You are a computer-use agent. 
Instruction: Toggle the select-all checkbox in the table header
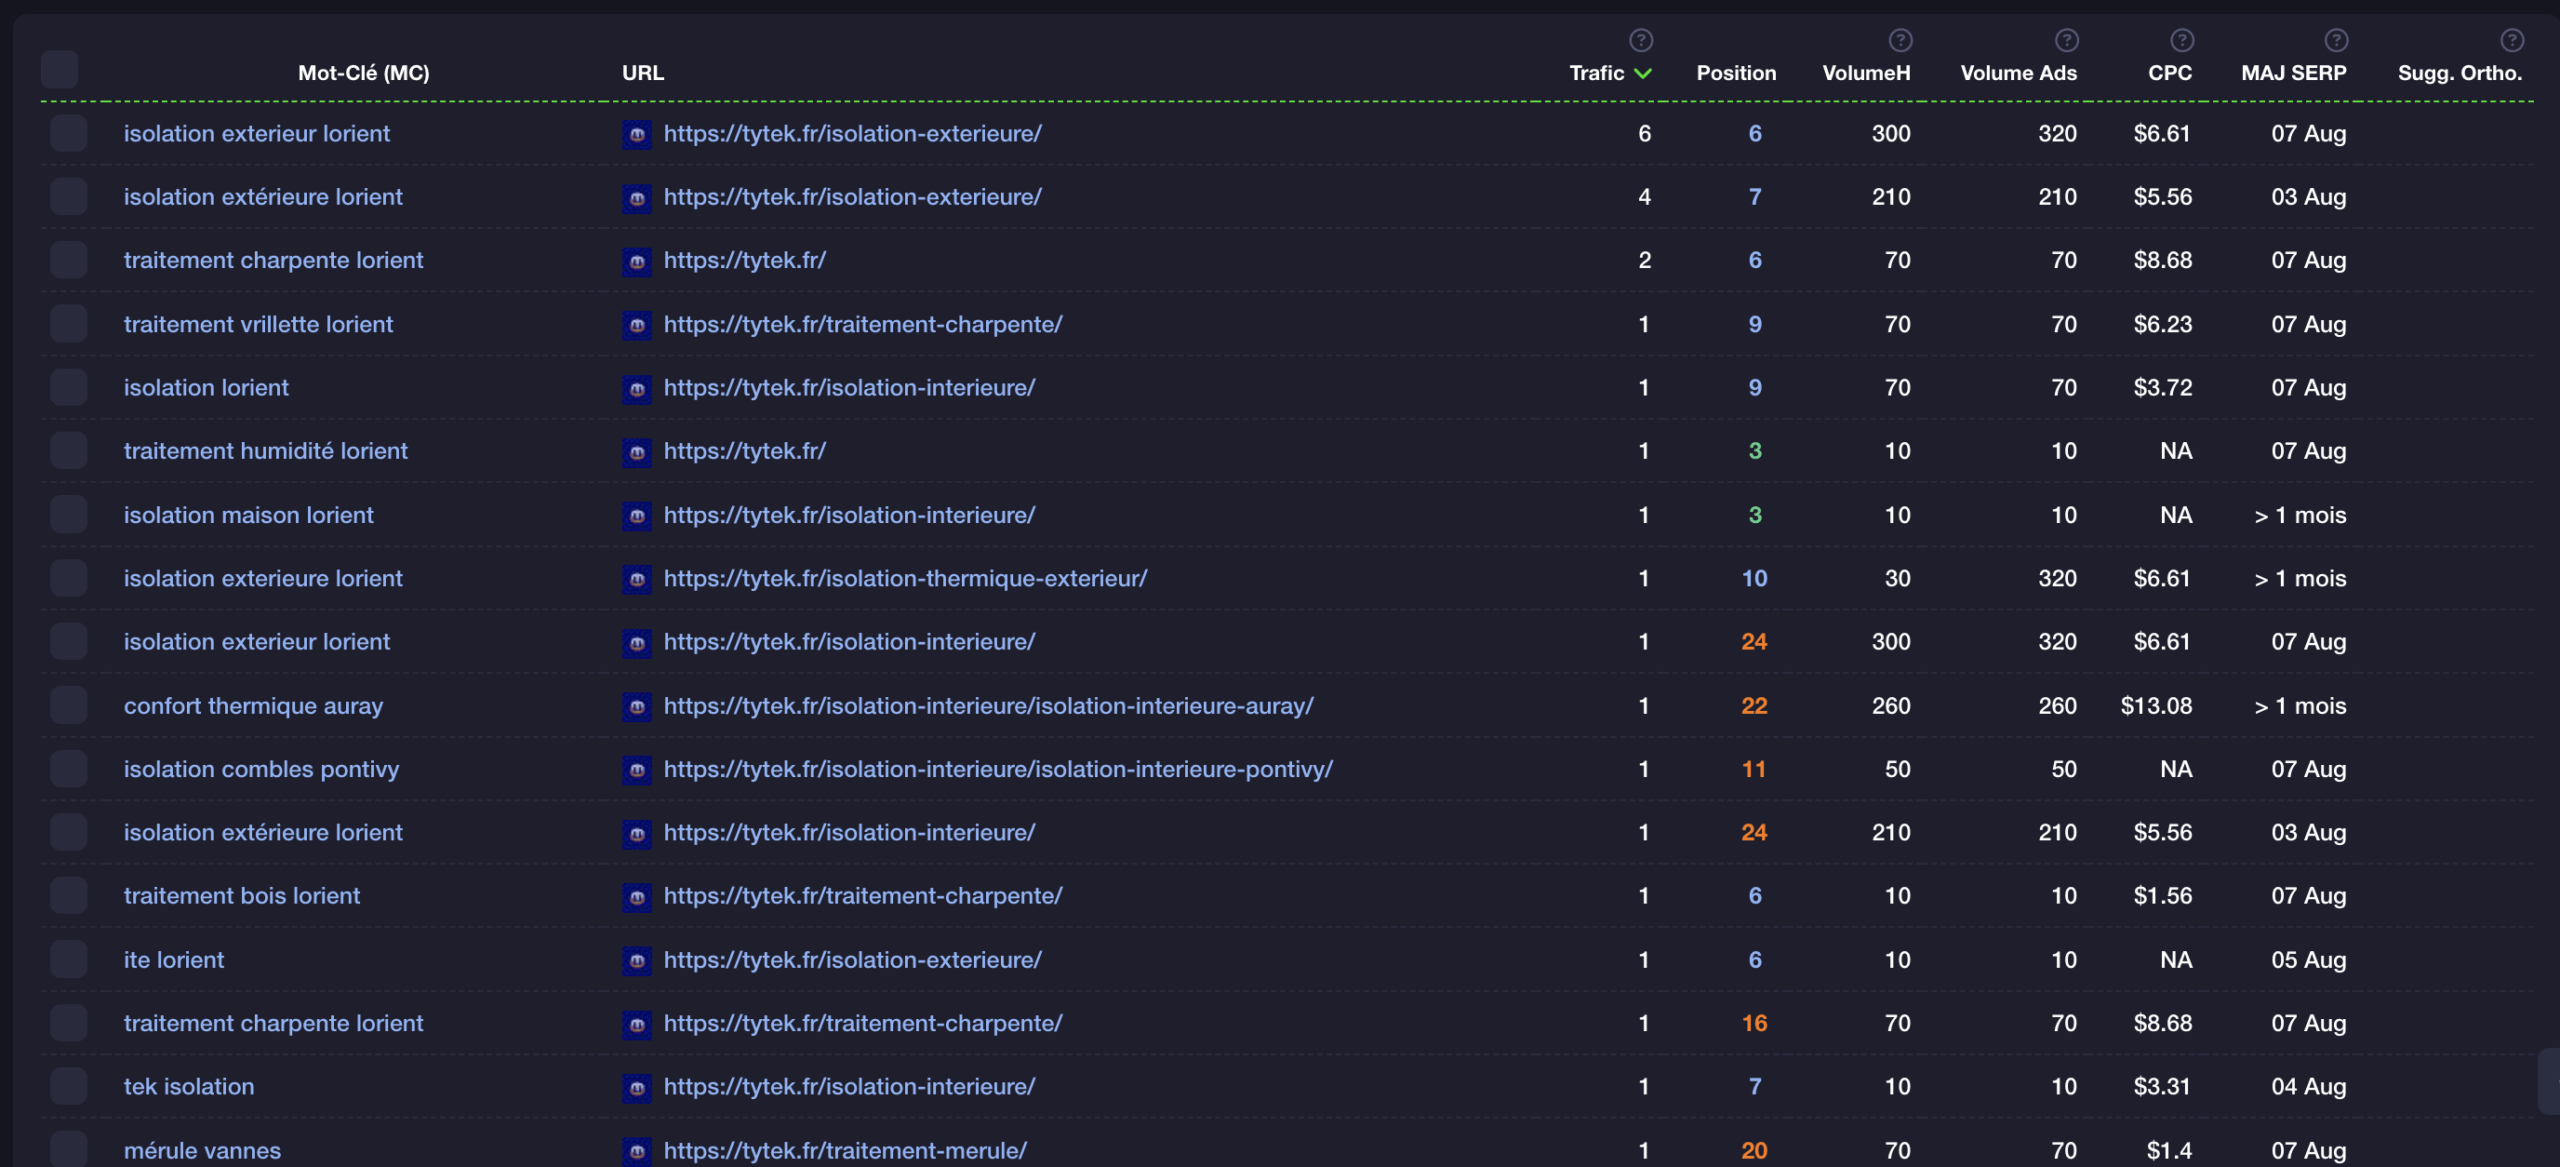60,69
